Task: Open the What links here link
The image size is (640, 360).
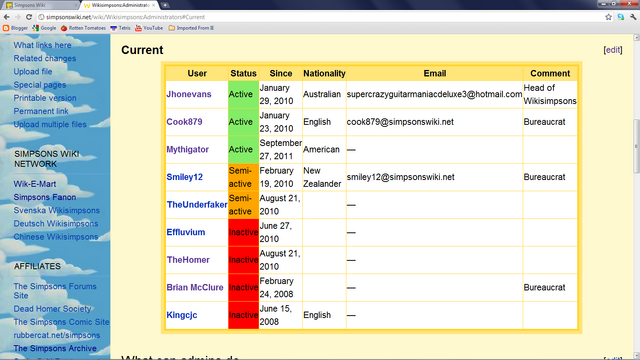Action: click(42, 45)
